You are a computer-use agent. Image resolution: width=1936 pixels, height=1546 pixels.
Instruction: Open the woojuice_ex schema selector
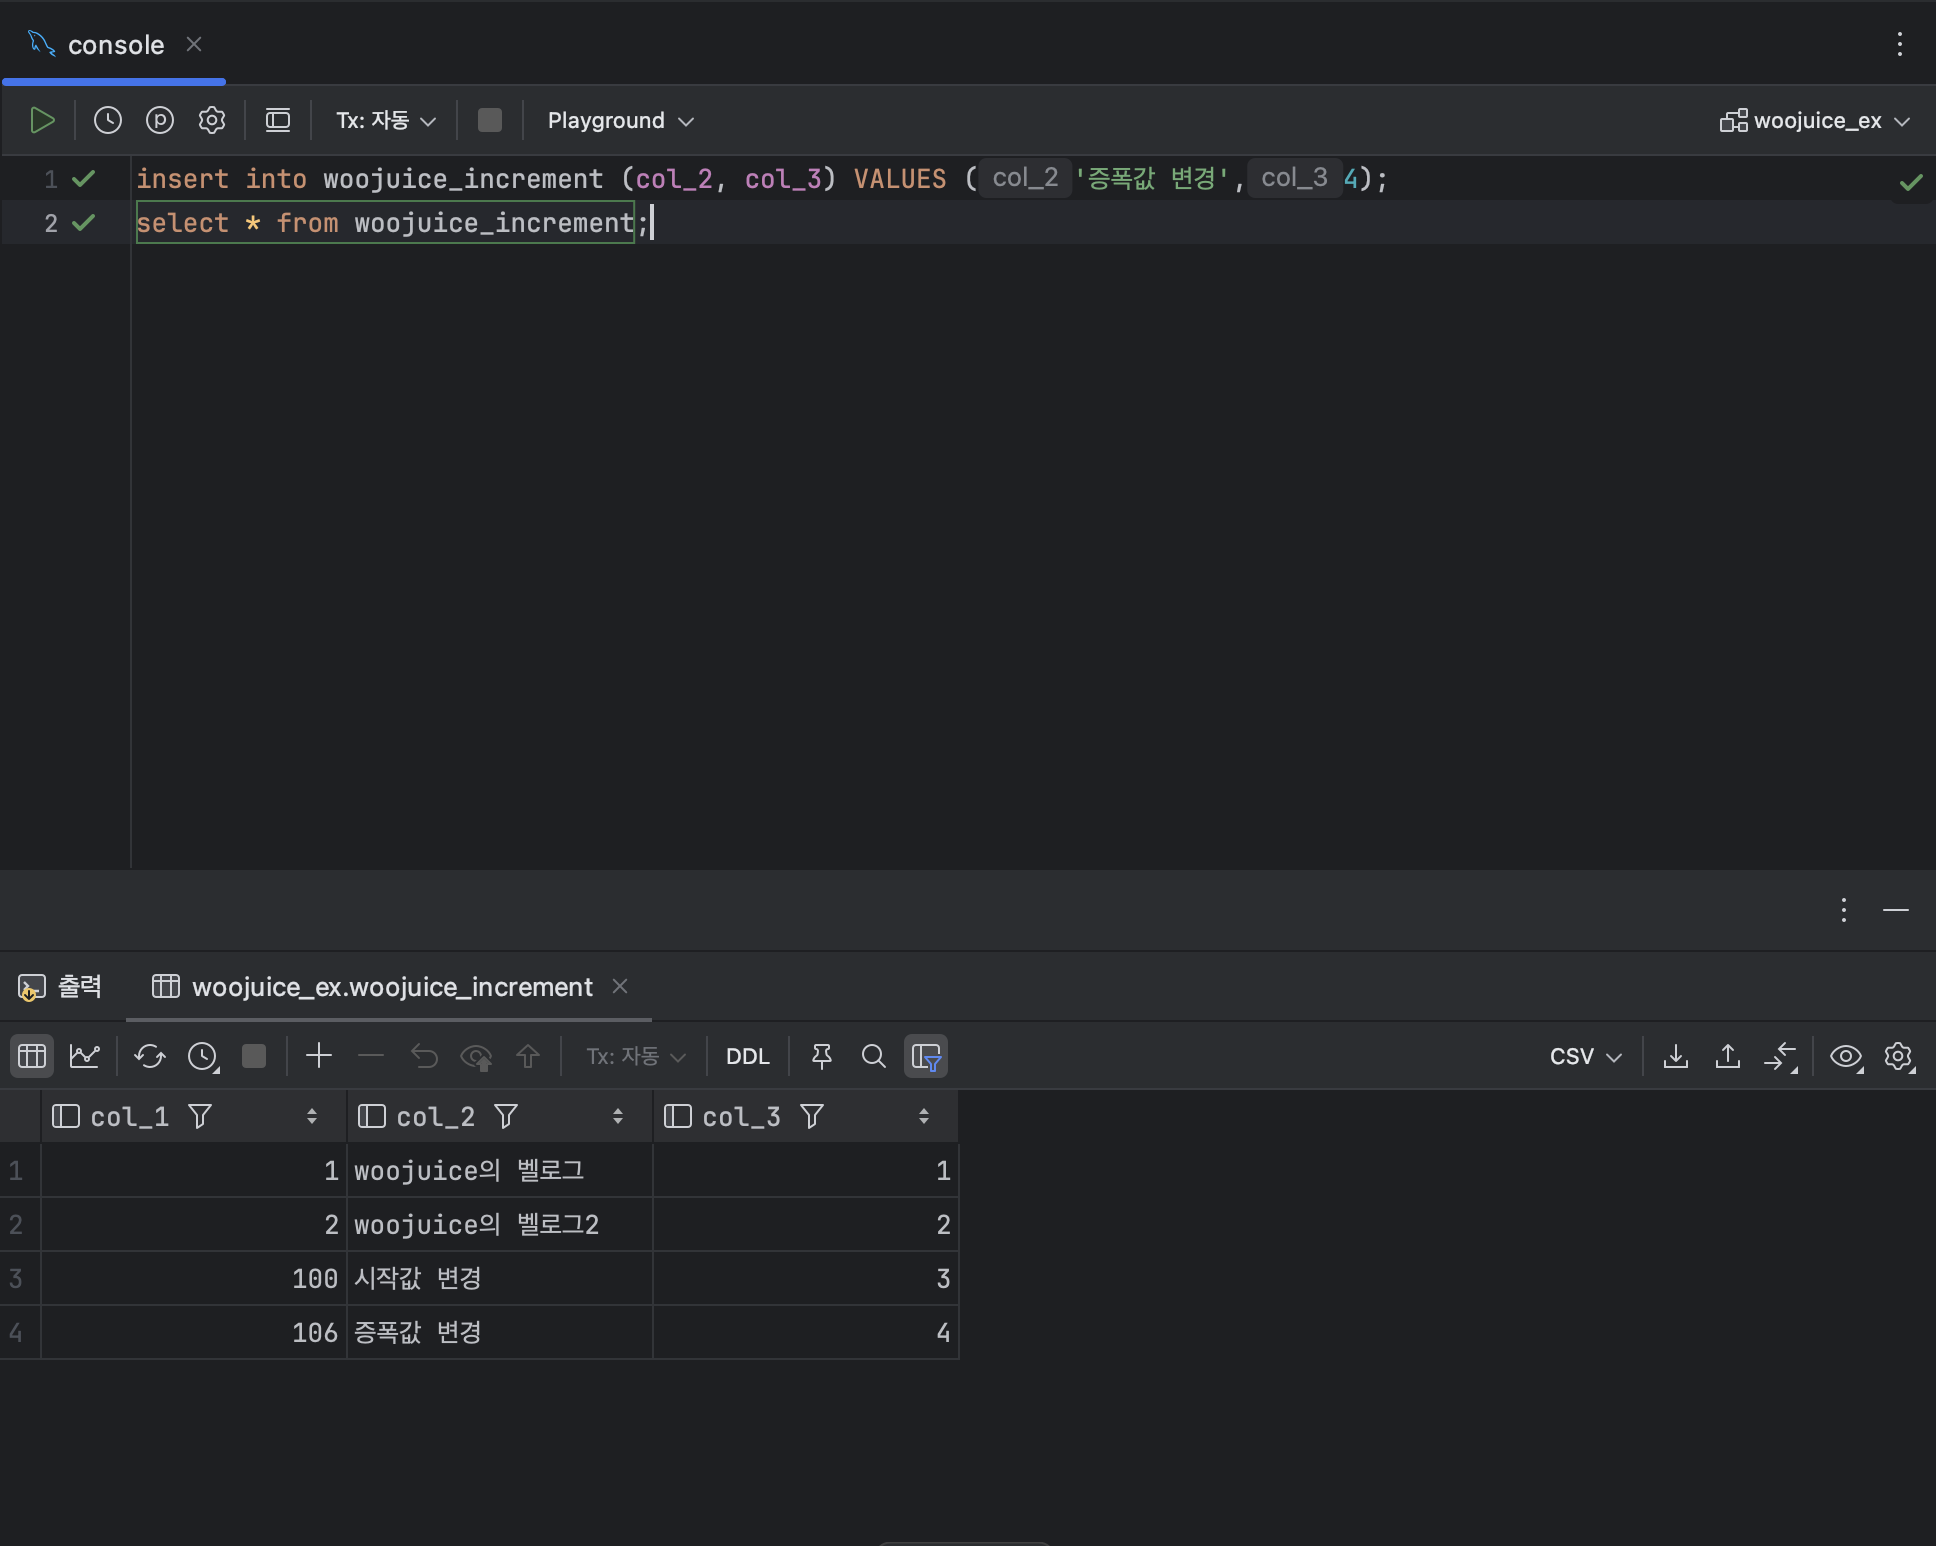coord(1815,120)
